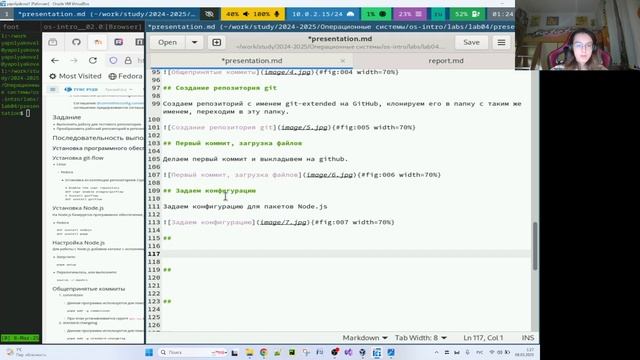Open Fedora bookmark

click(x=126, y=76)
